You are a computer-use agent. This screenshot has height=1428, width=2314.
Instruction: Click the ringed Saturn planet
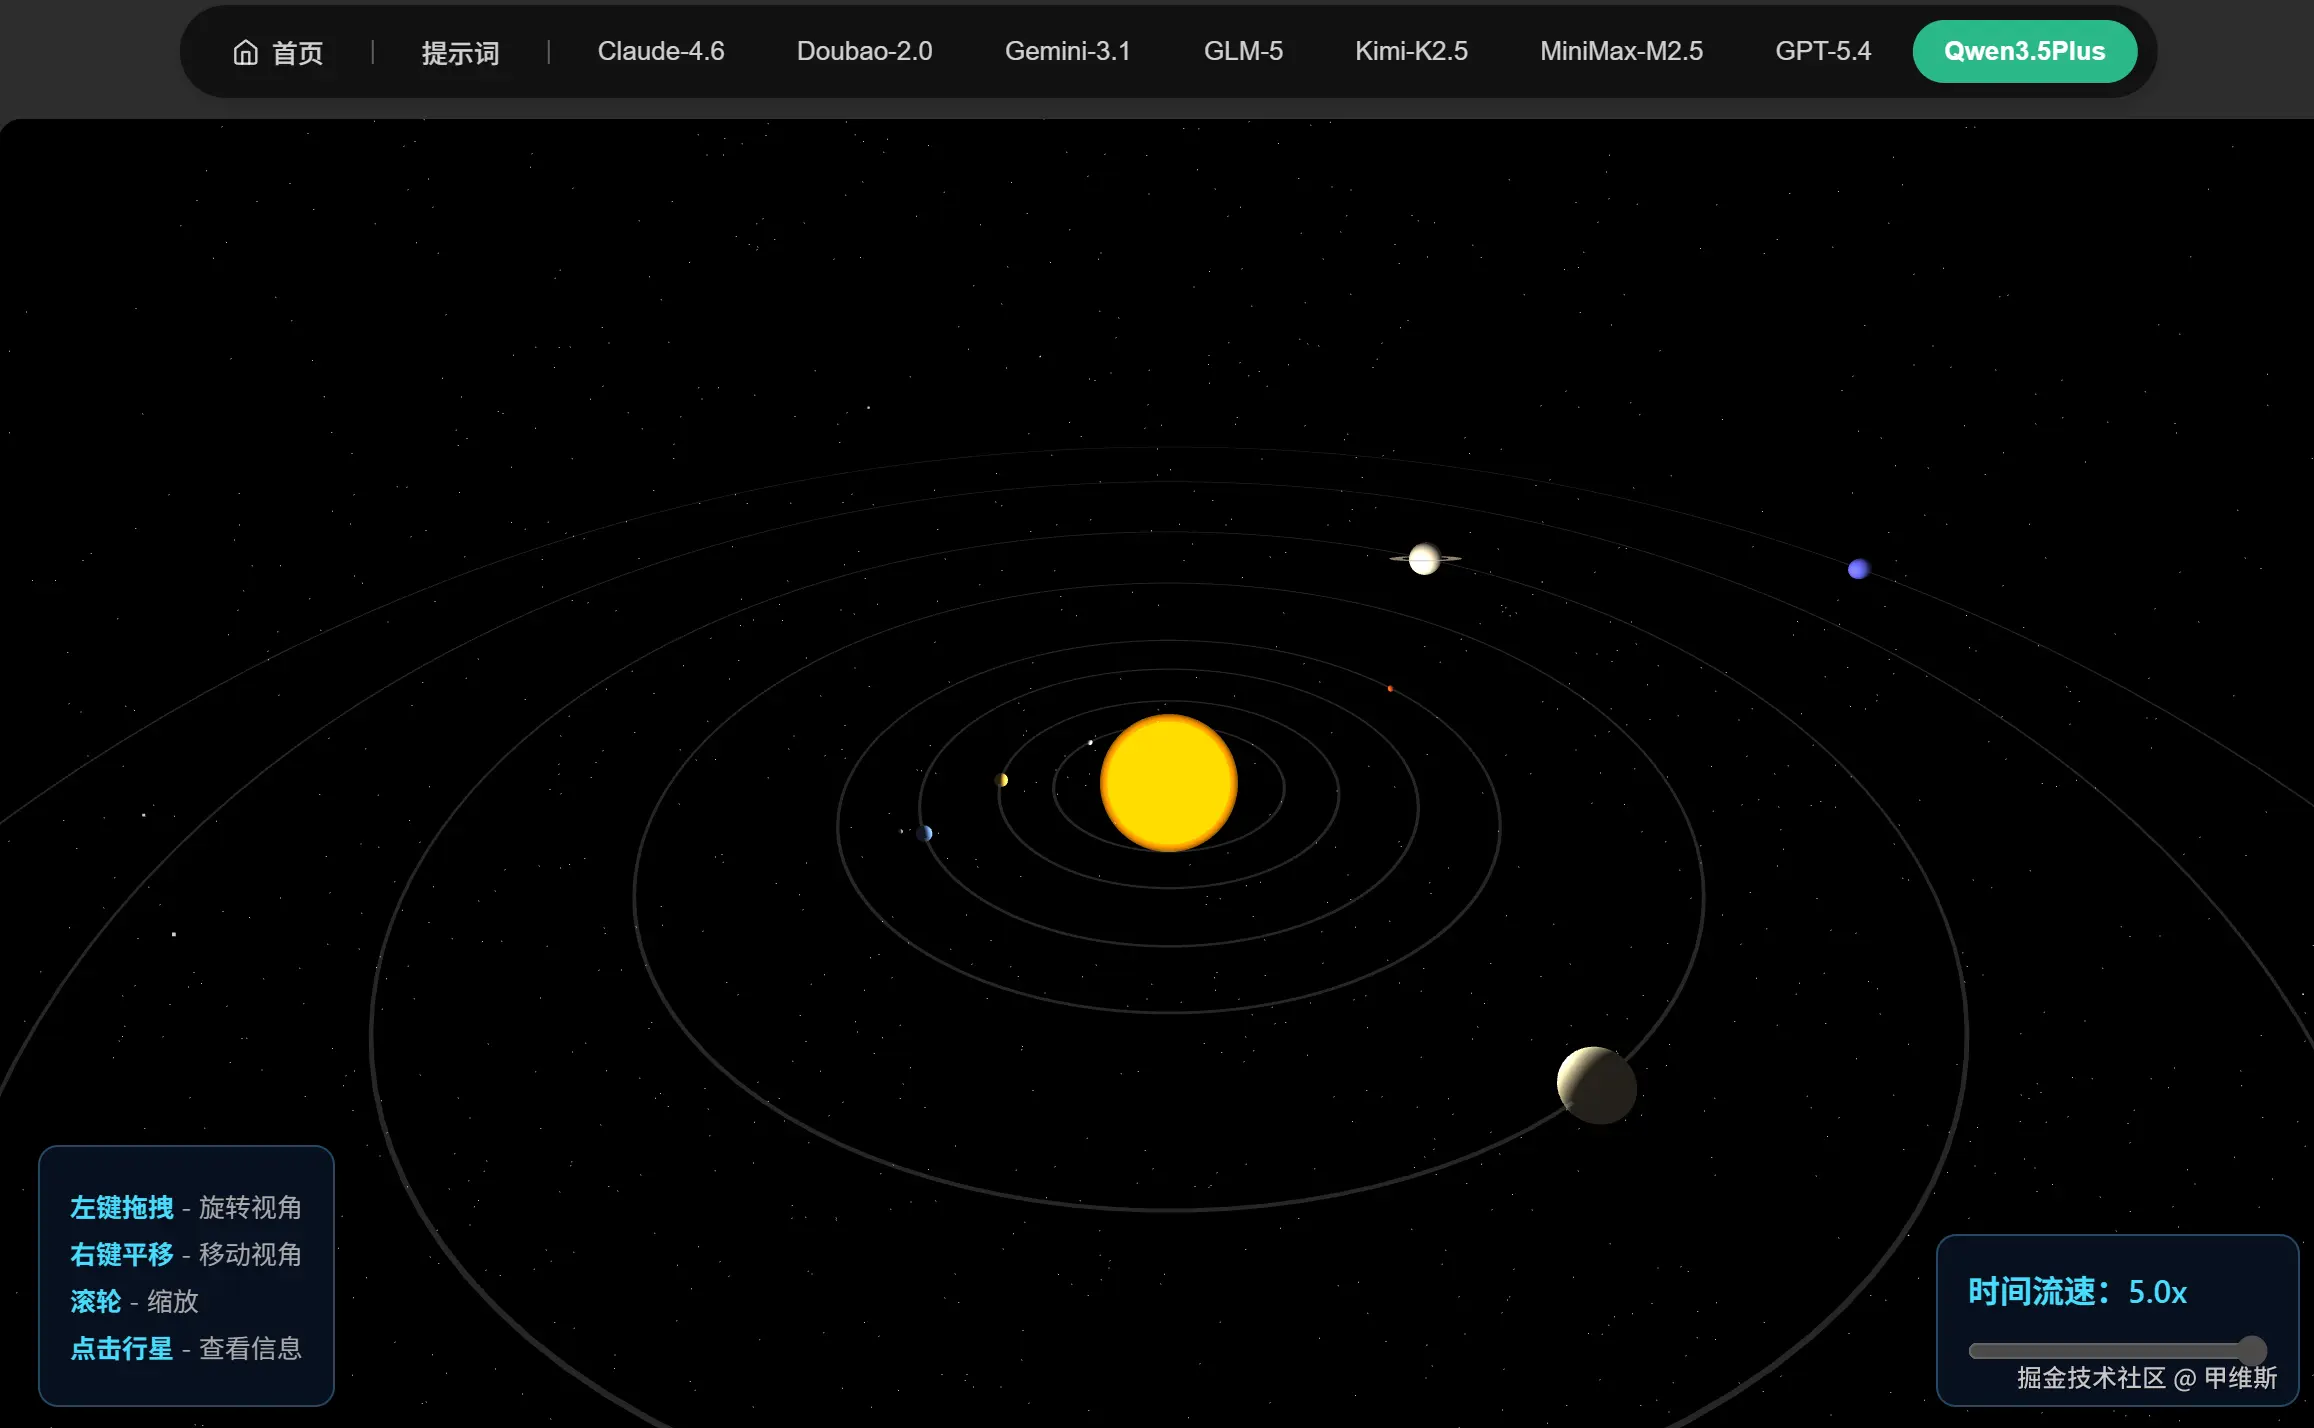click(x=1424, y=559)
